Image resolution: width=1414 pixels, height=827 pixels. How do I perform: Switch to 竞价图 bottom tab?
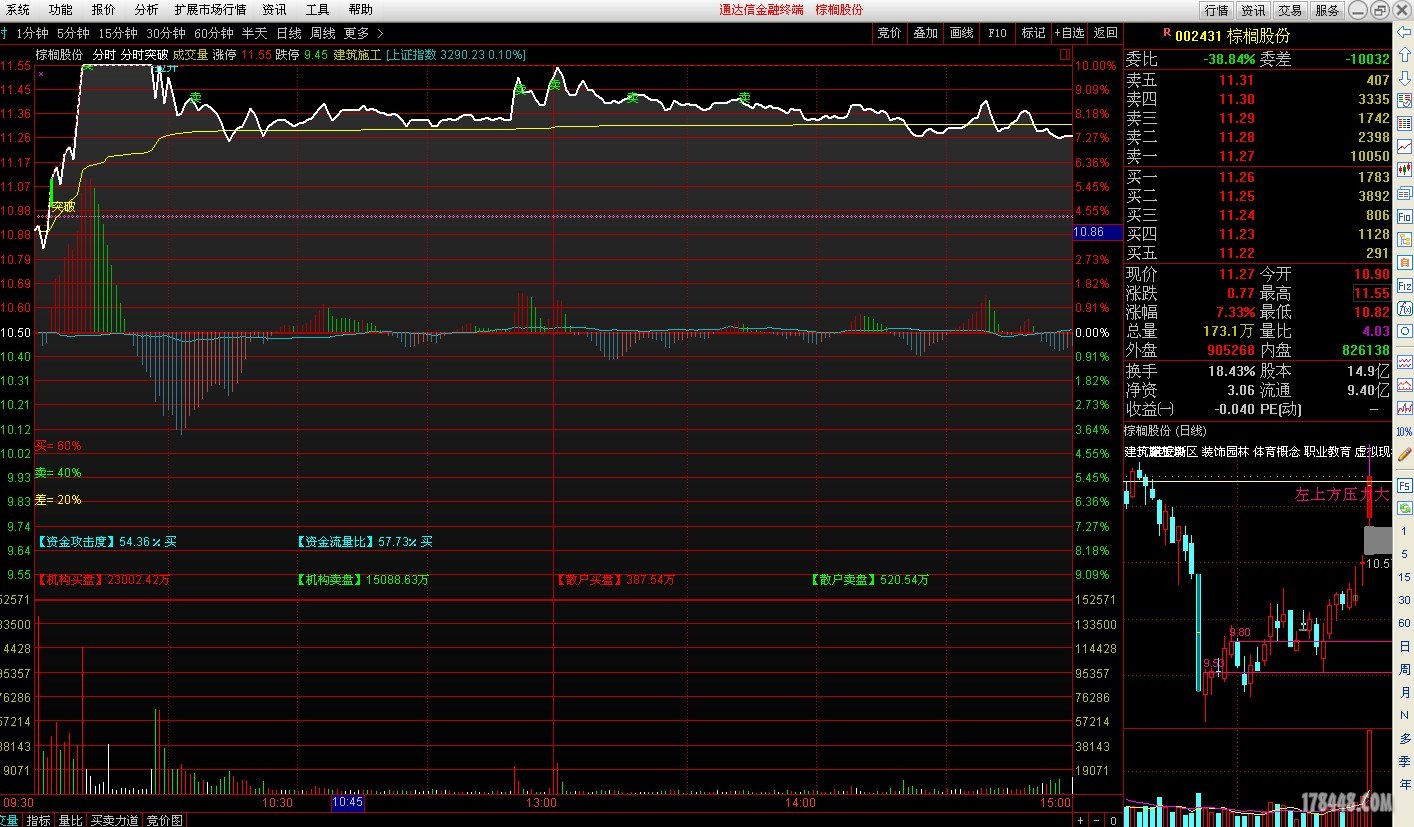164,820
